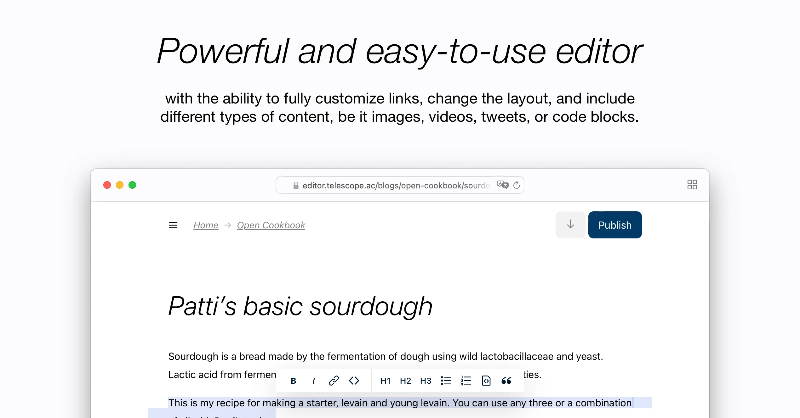Format selection as block quote
Viewport: 800px width, 418px height.
[506, 381]
